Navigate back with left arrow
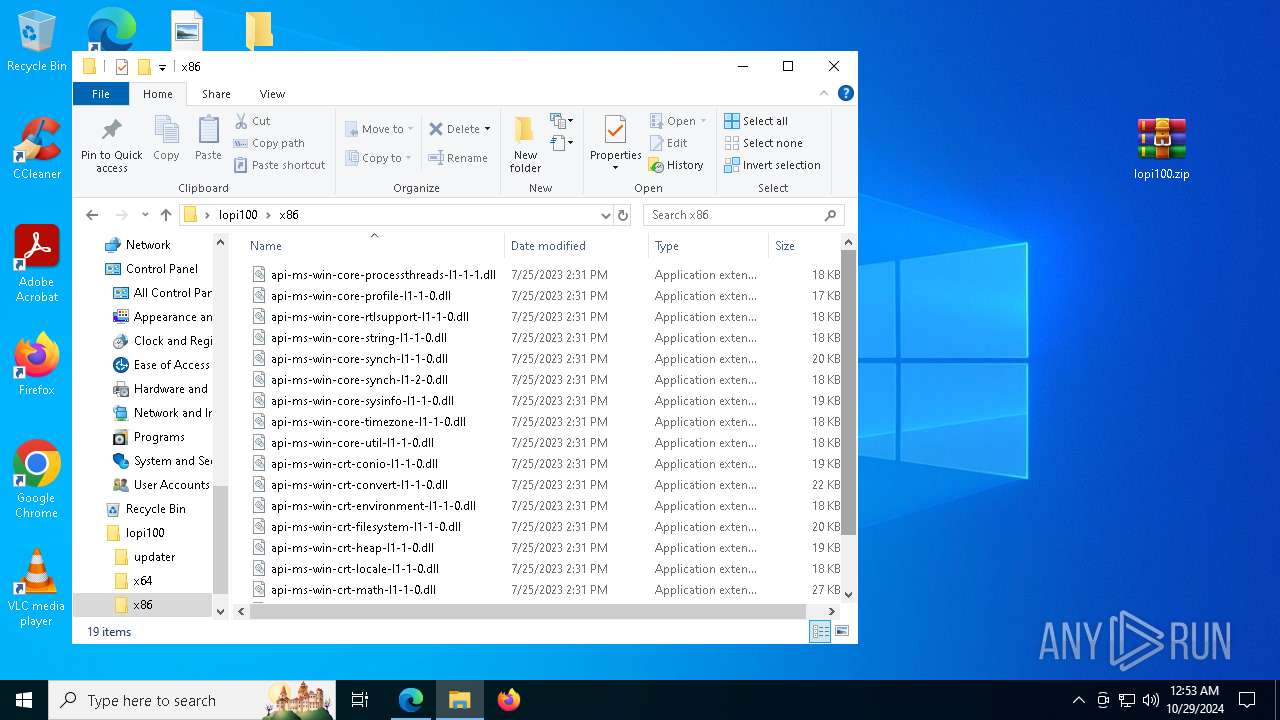Viewport: 1280px width, 720px height. point(92,215)
